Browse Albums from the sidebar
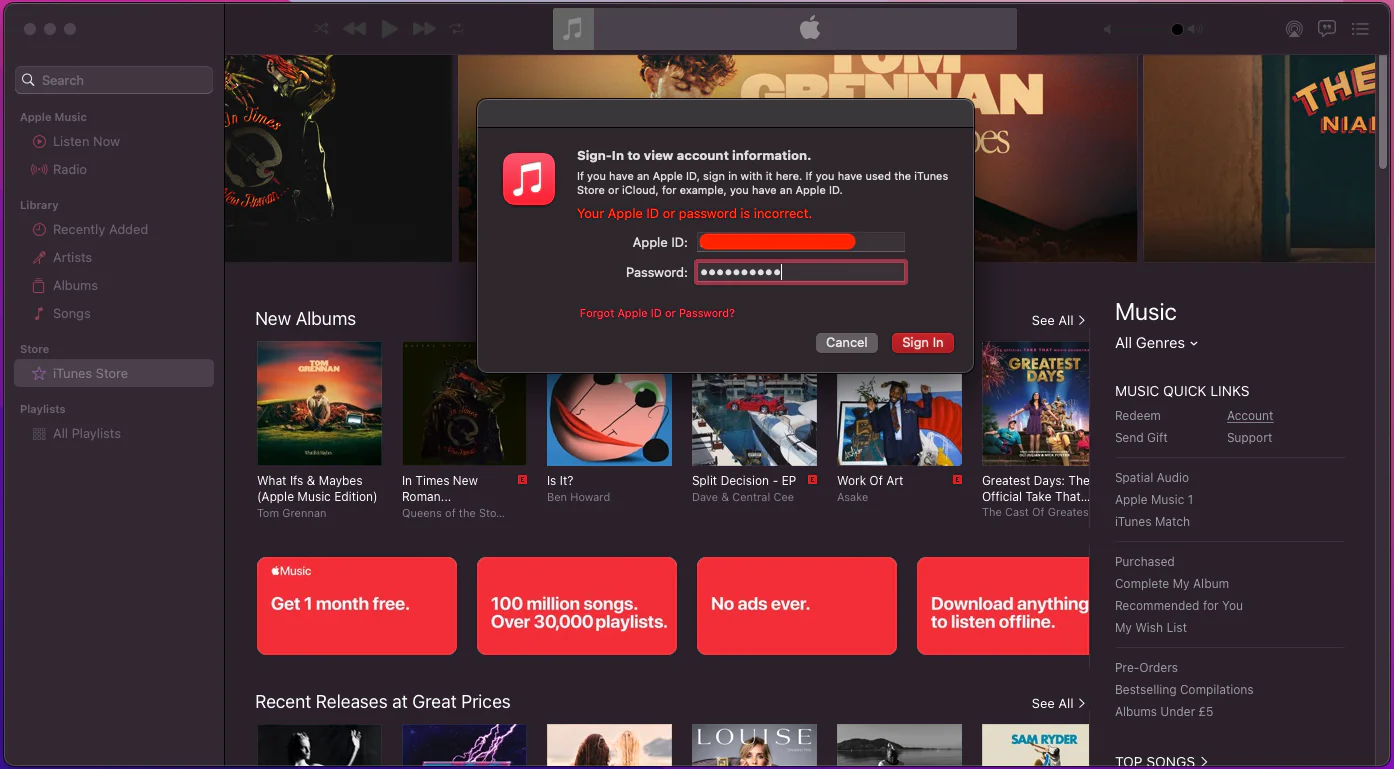The image size is (1394, 769). 74,285
